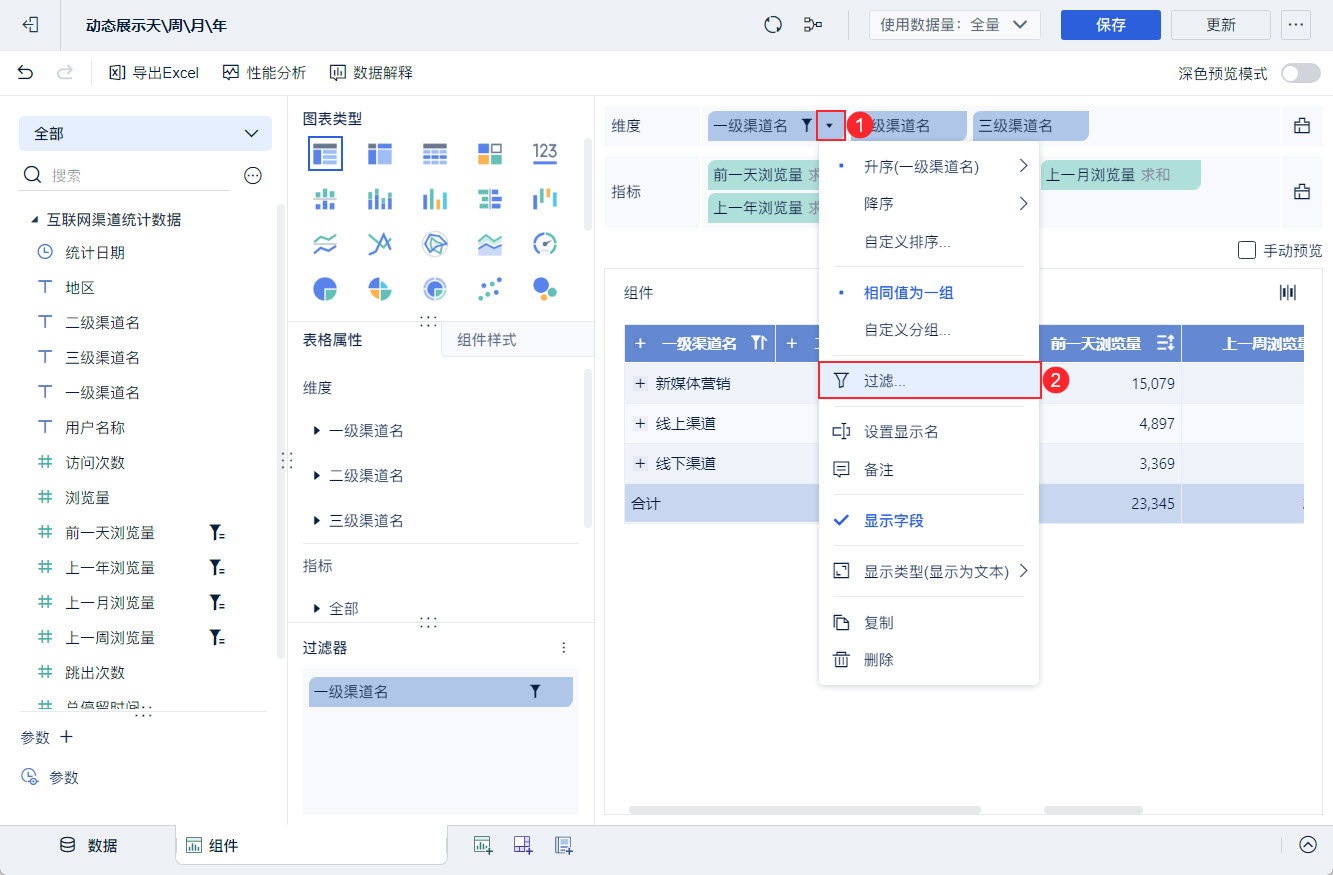Toggle the 深色预览模式 switch
1333x875 pixels.
(x=1300, y=73)
